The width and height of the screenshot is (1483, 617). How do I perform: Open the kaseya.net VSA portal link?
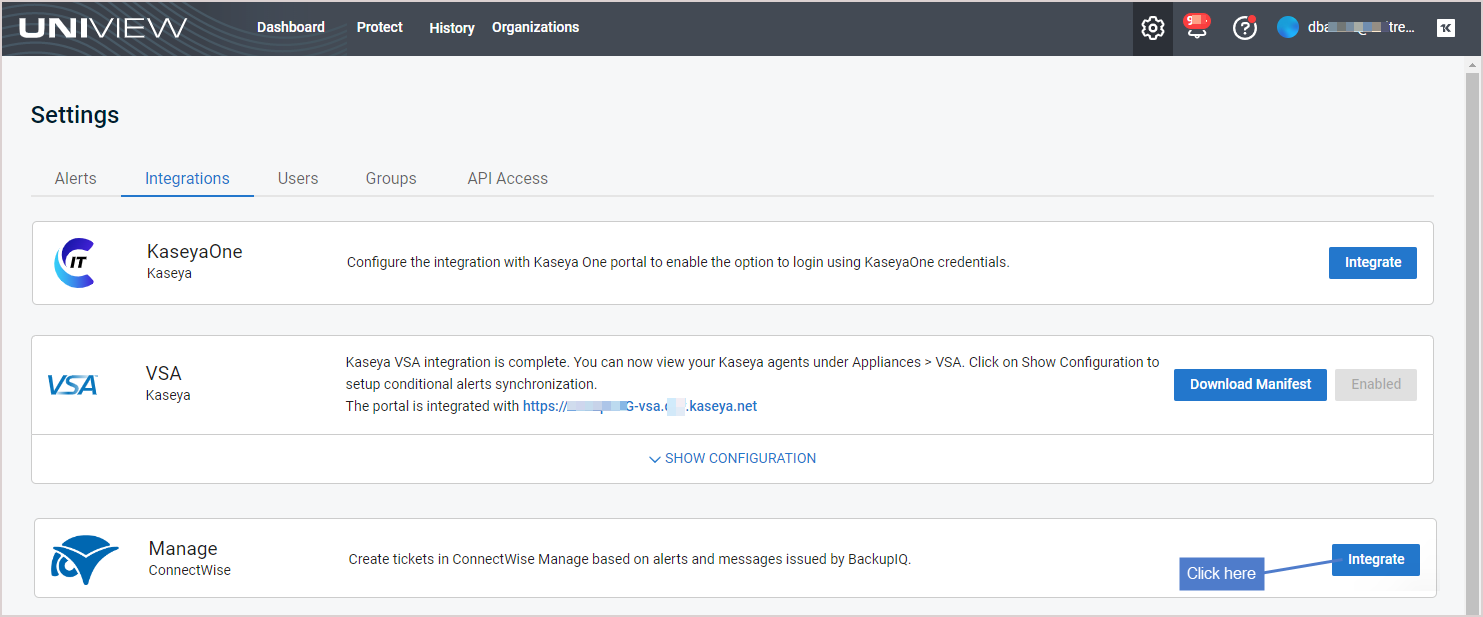[640, 406]
